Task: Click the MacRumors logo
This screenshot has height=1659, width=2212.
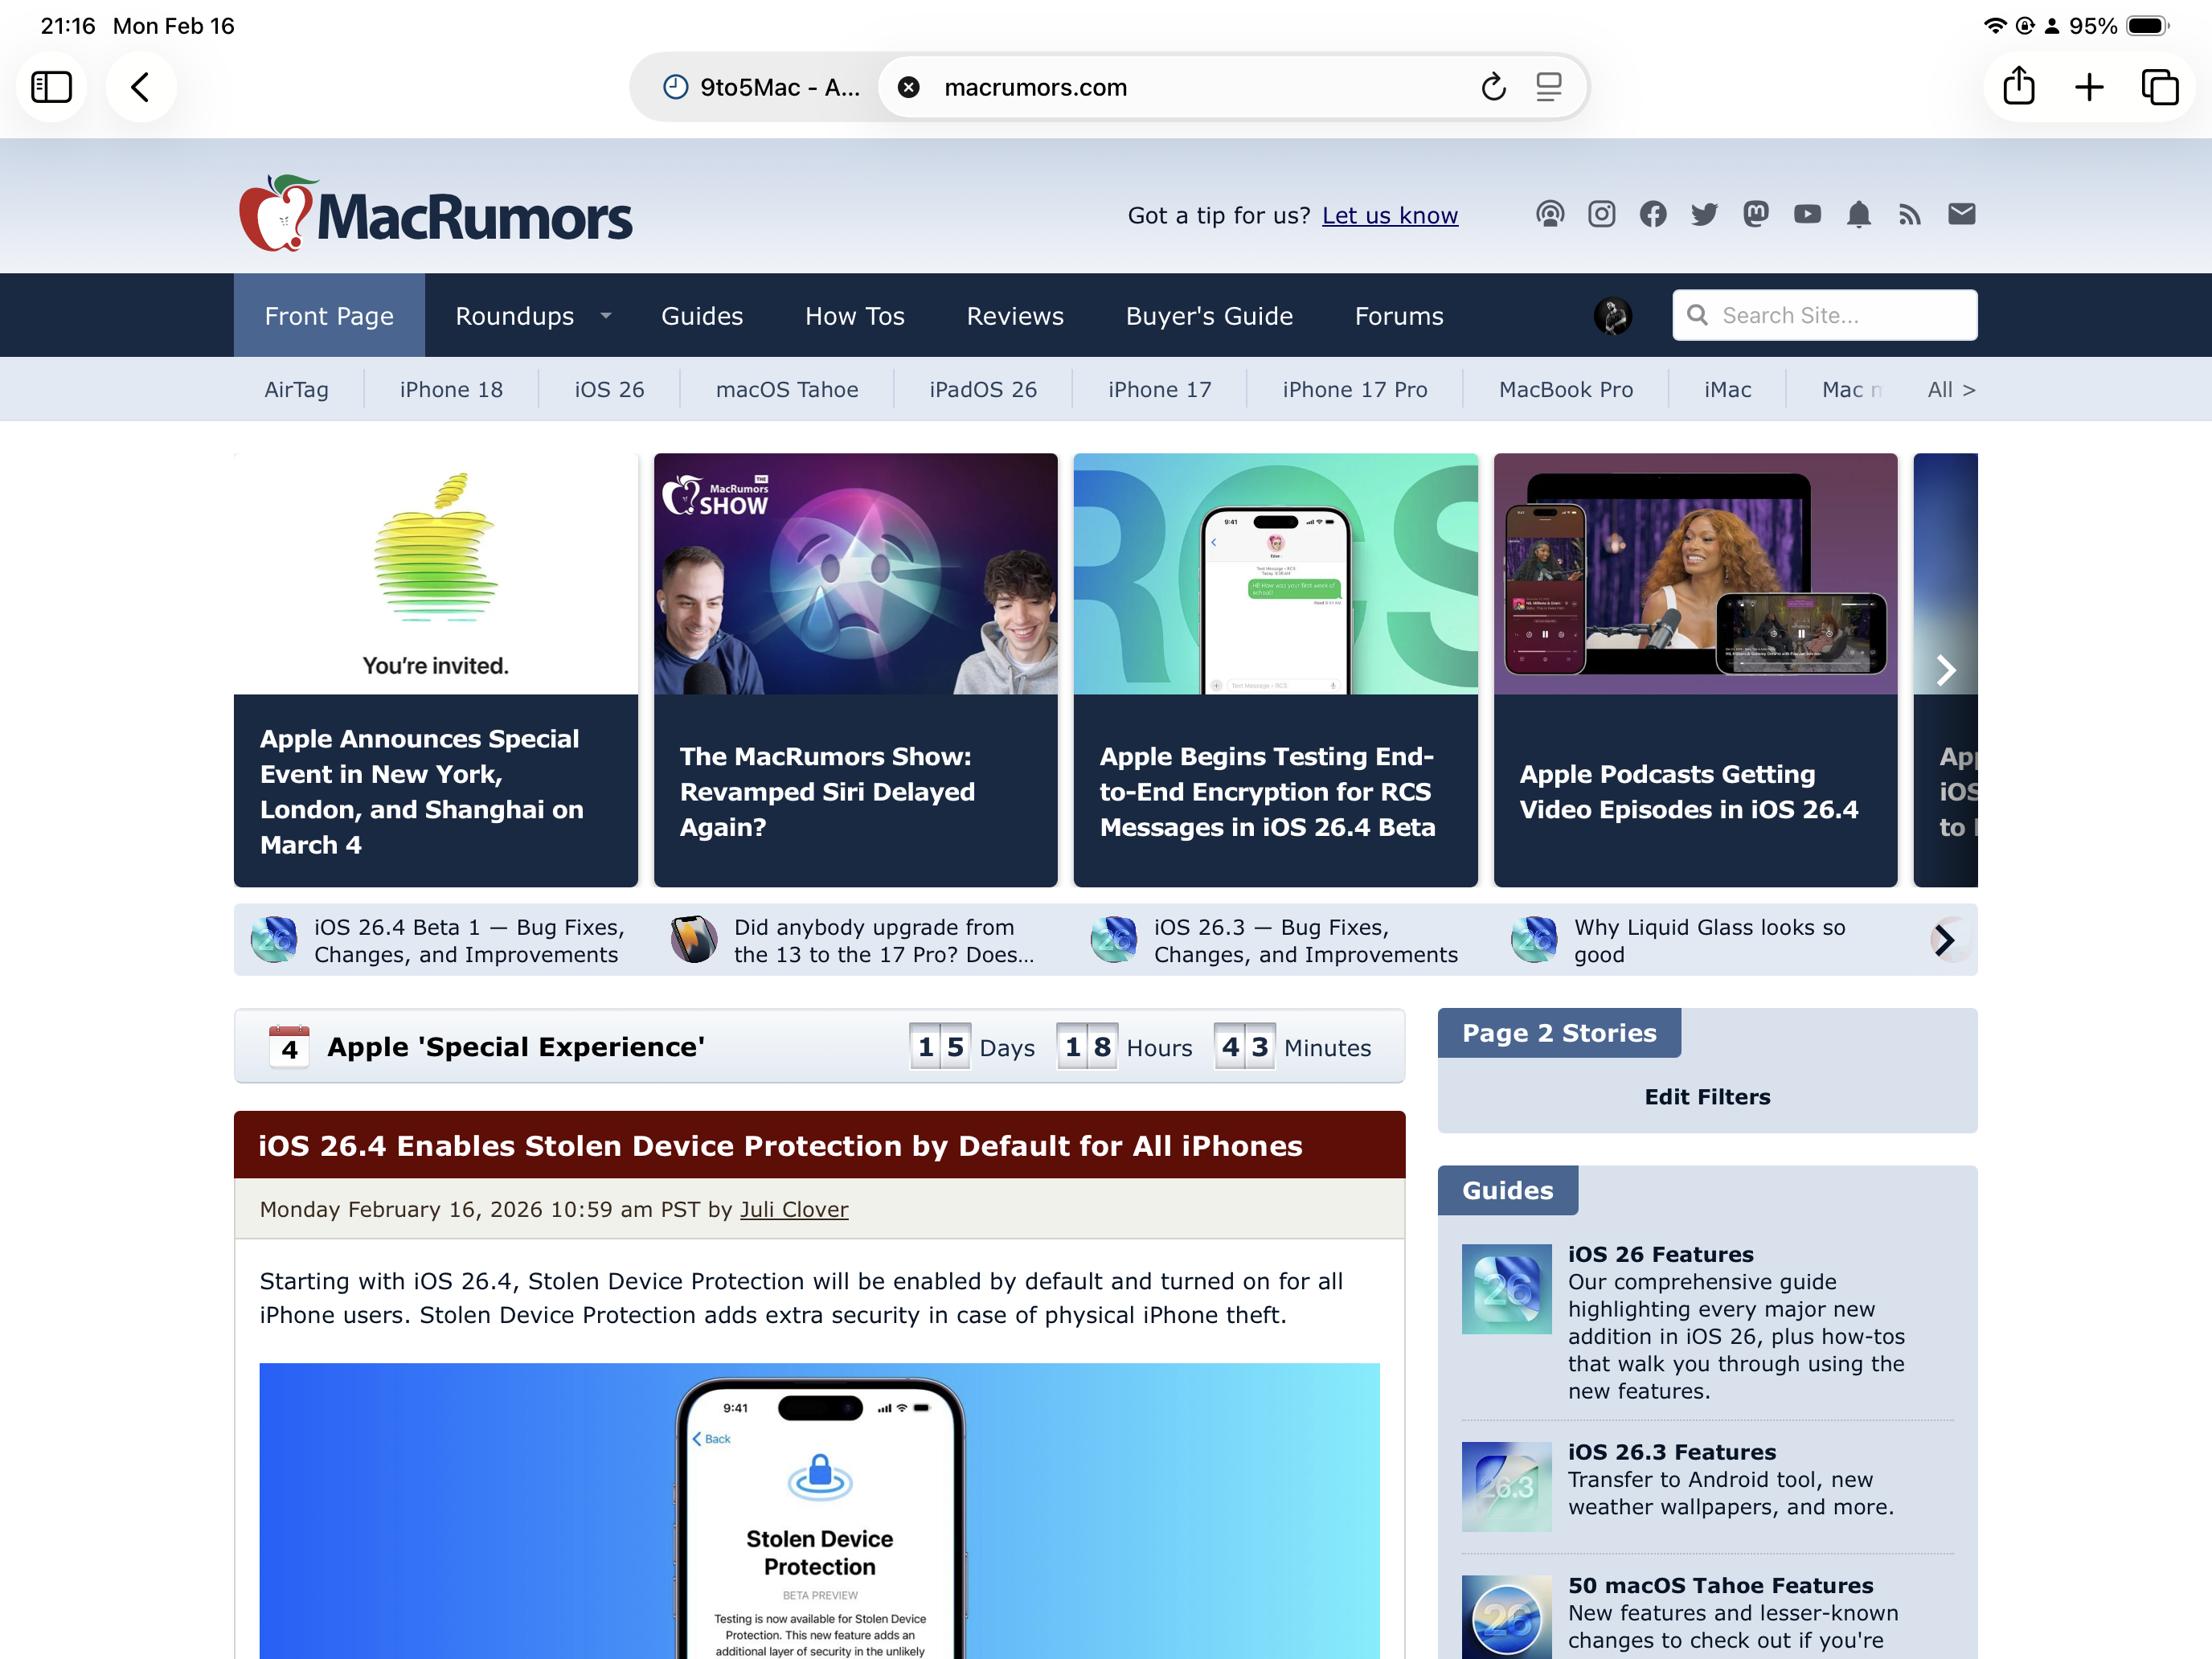Action: [436, 213]
